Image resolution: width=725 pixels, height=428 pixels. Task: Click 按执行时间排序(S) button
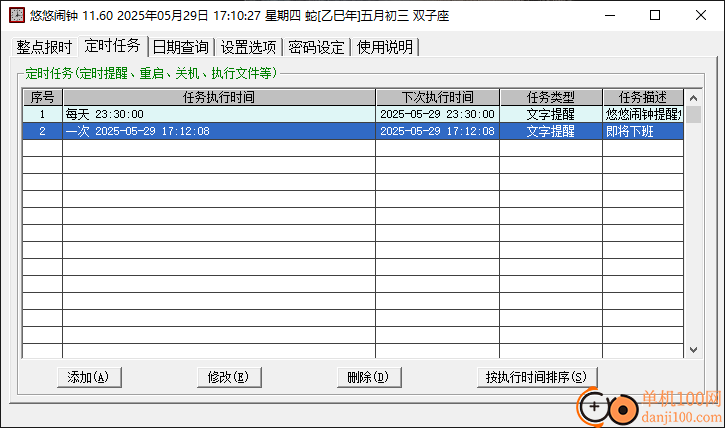[537, 377]
